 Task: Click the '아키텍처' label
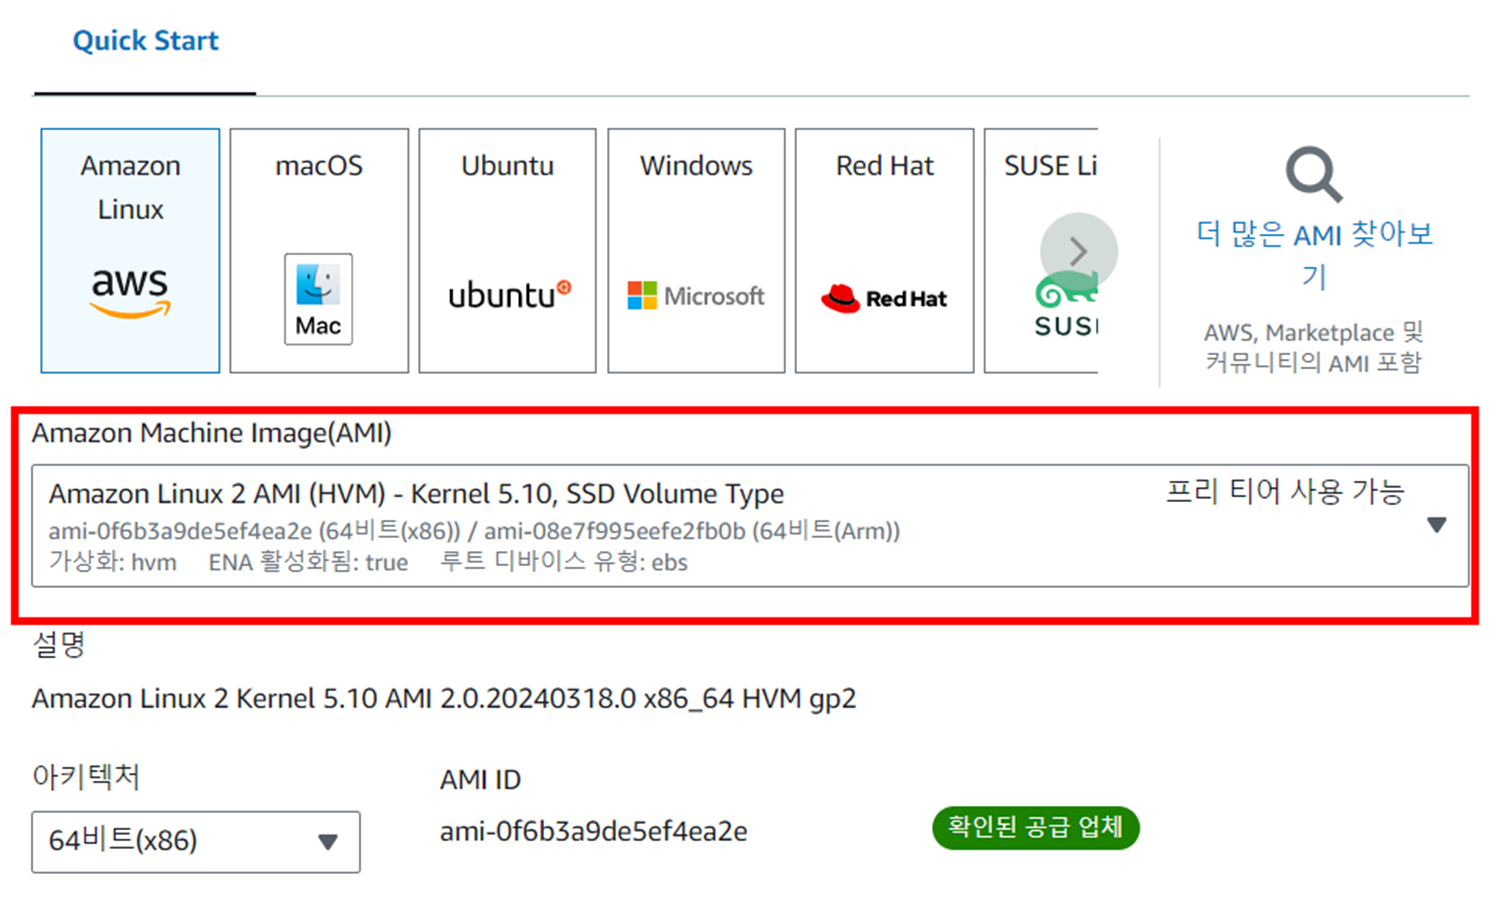click(x=86, y=776)
